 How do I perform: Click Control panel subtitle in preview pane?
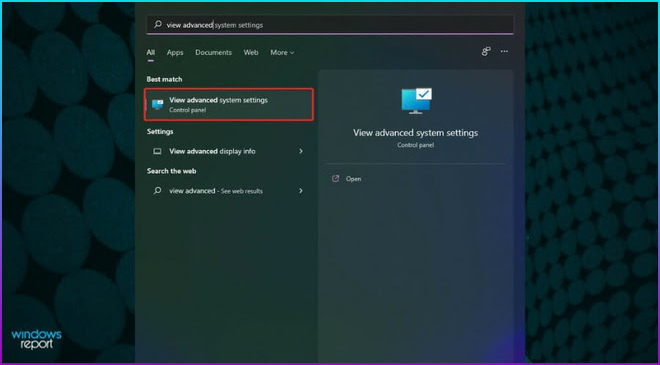coord(415,145)
